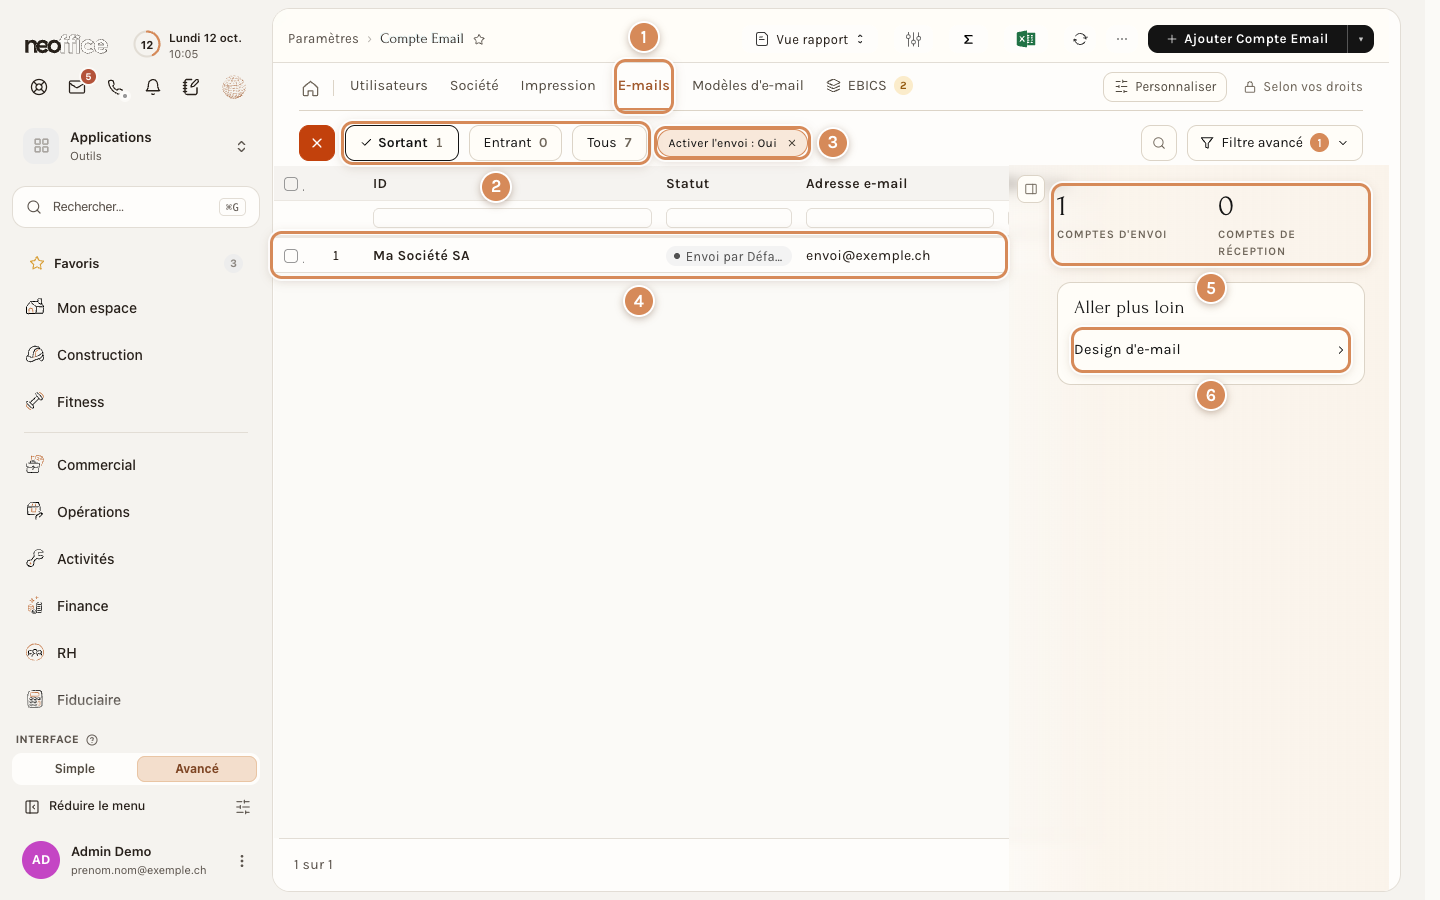Clear filters with the red X button

click(317, 143)
